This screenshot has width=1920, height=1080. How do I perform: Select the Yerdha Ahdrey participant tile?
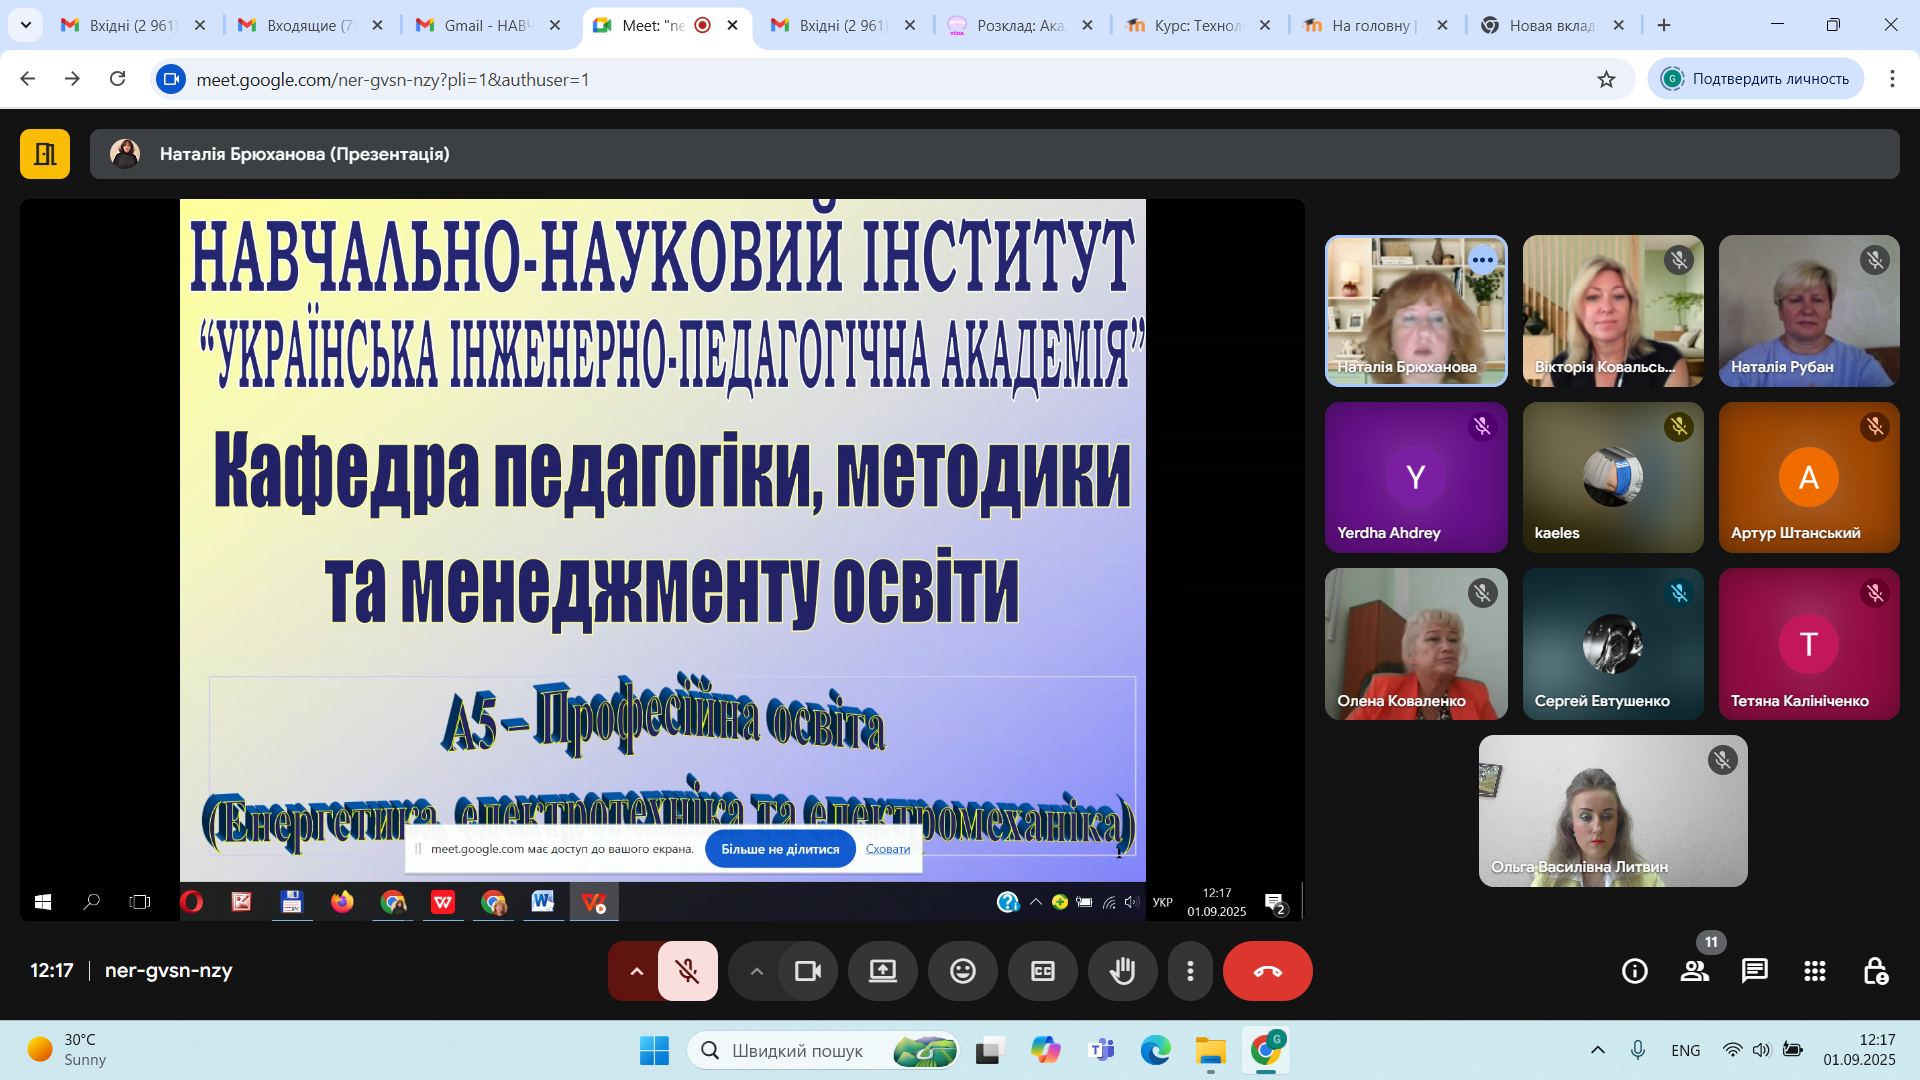[x=1416, y=477]
